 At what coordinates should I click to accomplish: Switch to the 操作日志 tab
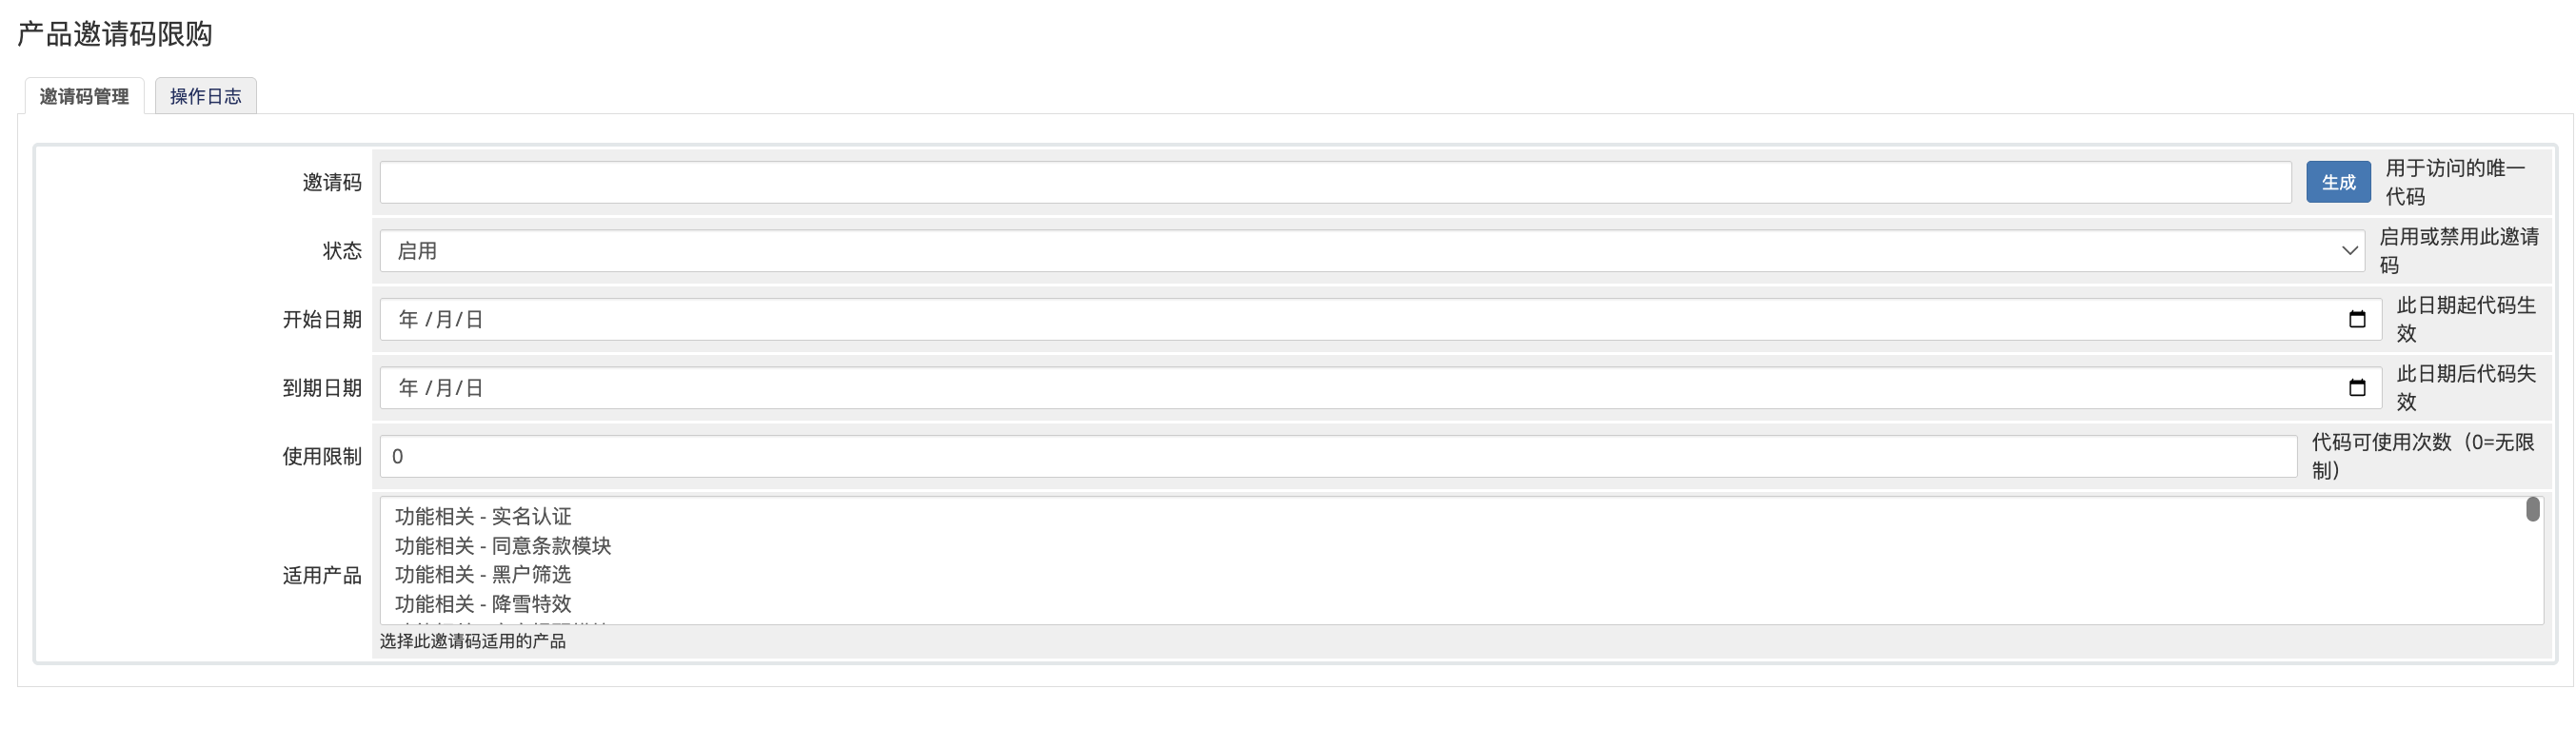click(x=205, y=96)
